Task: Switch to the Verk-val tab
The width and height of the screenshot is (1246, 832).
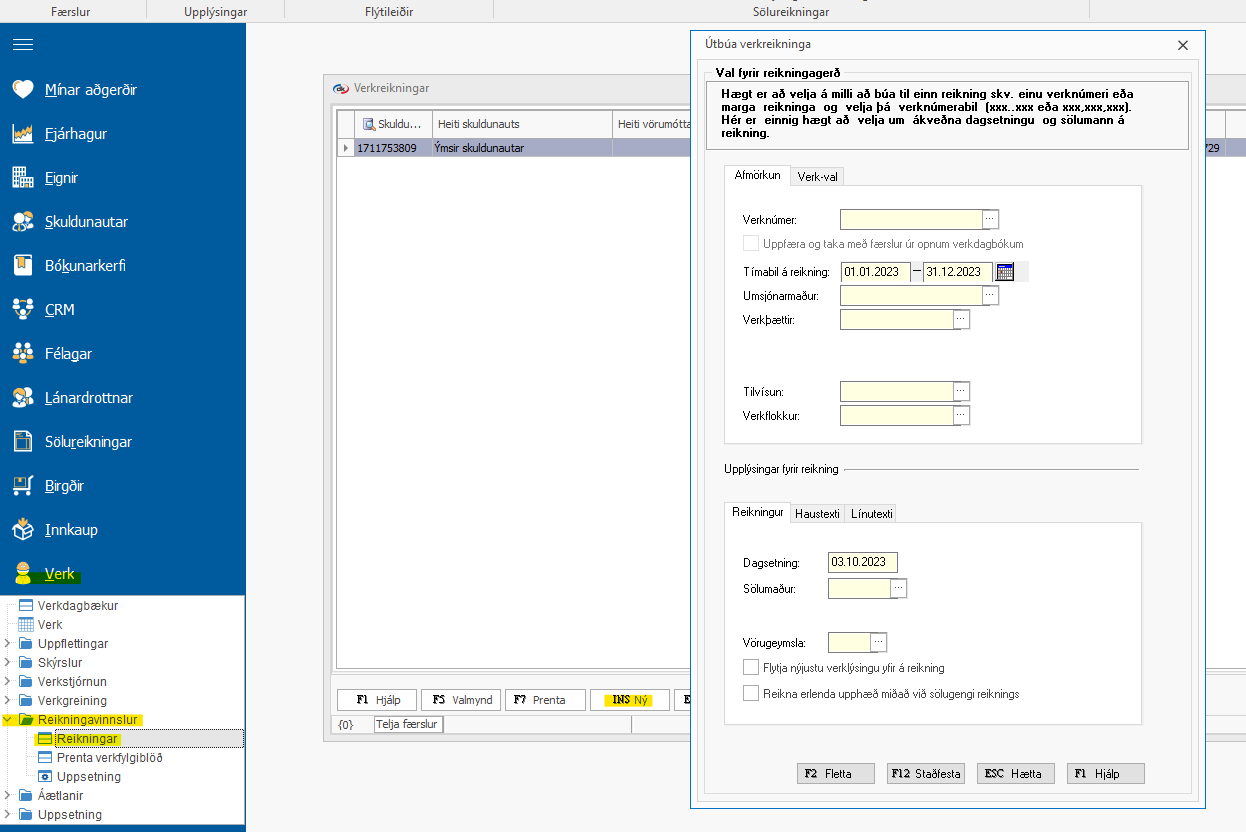Action: pyautogui.click(x=817, y=176)
